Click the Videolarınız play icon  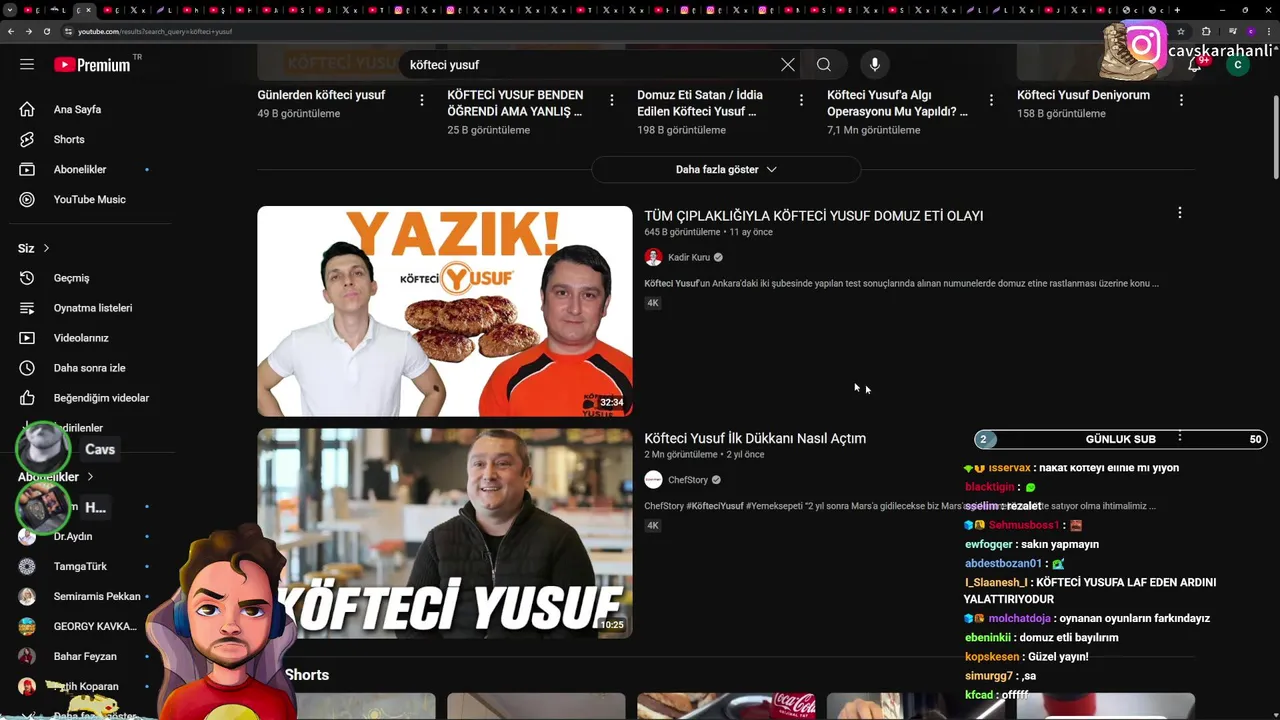(x=27, y=338)
